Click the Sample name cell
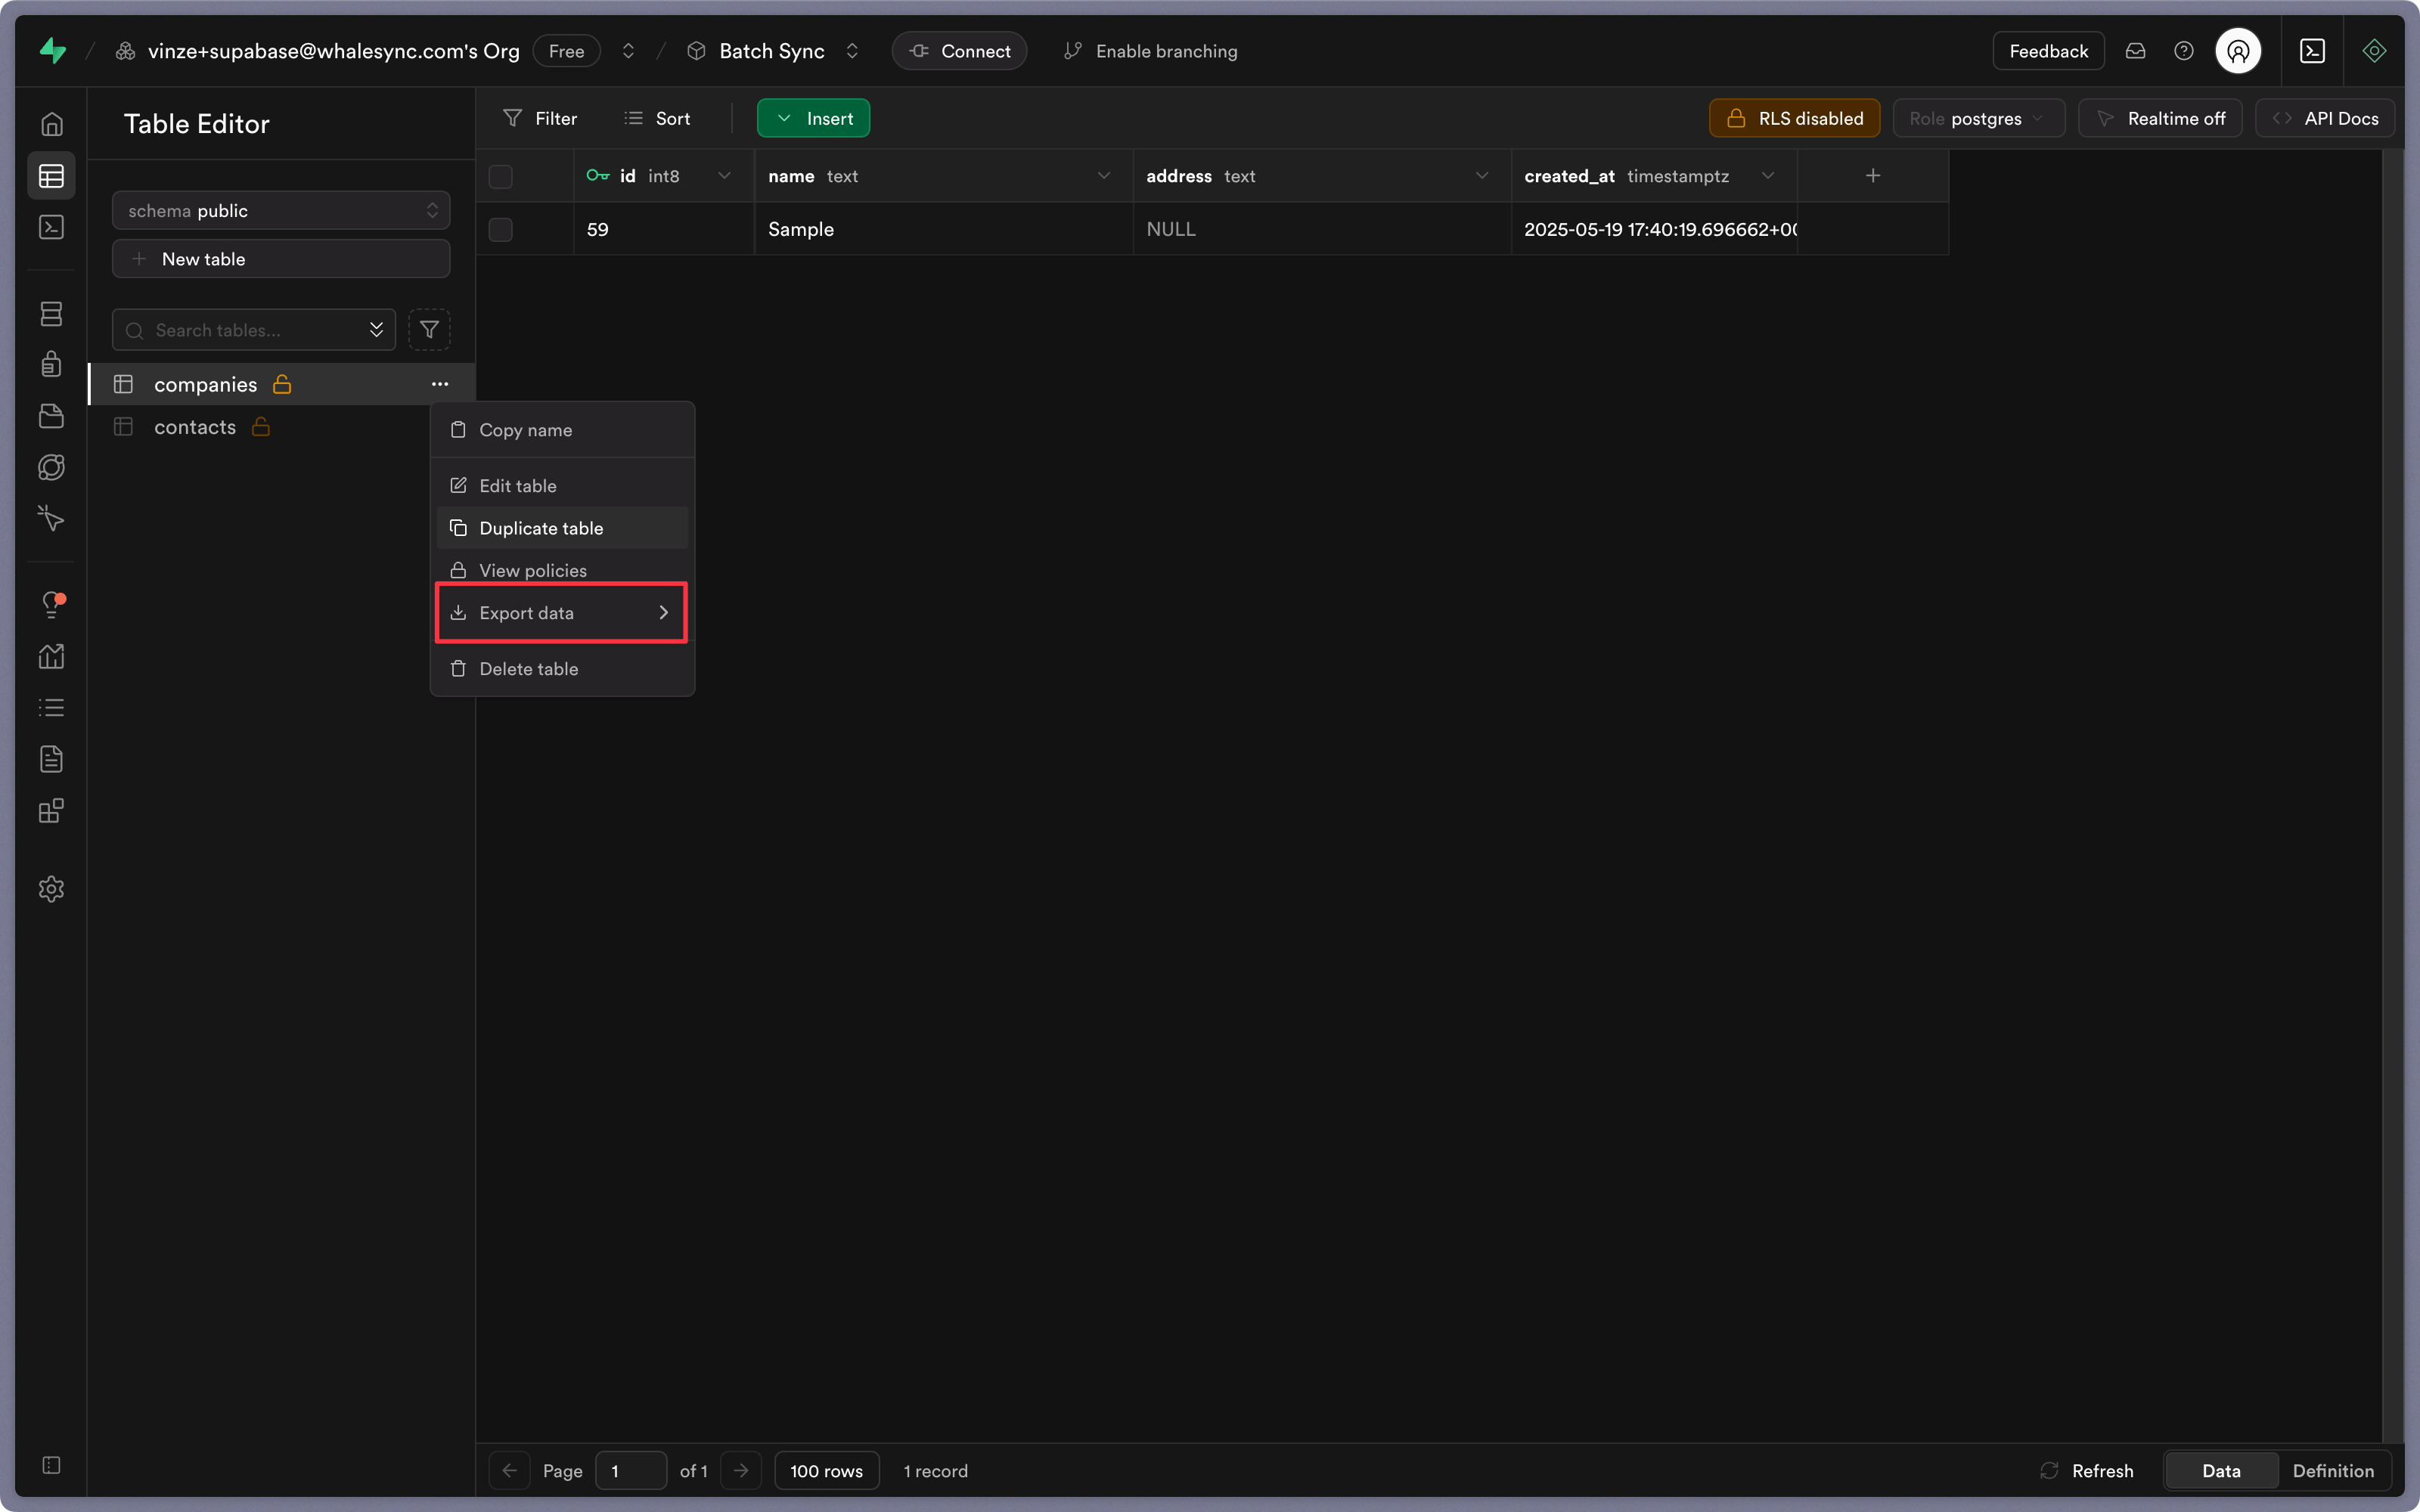The height and width of the screenshot is (1512, 2420). 944,229
